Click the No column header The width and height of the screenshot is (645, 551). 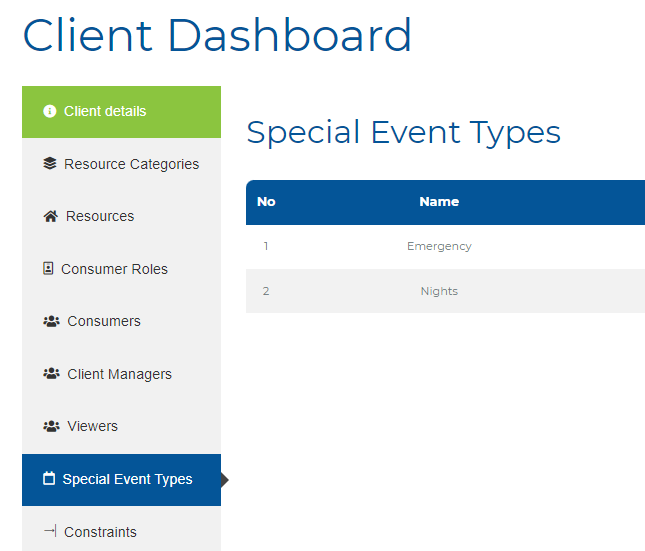tap(266, 202)
